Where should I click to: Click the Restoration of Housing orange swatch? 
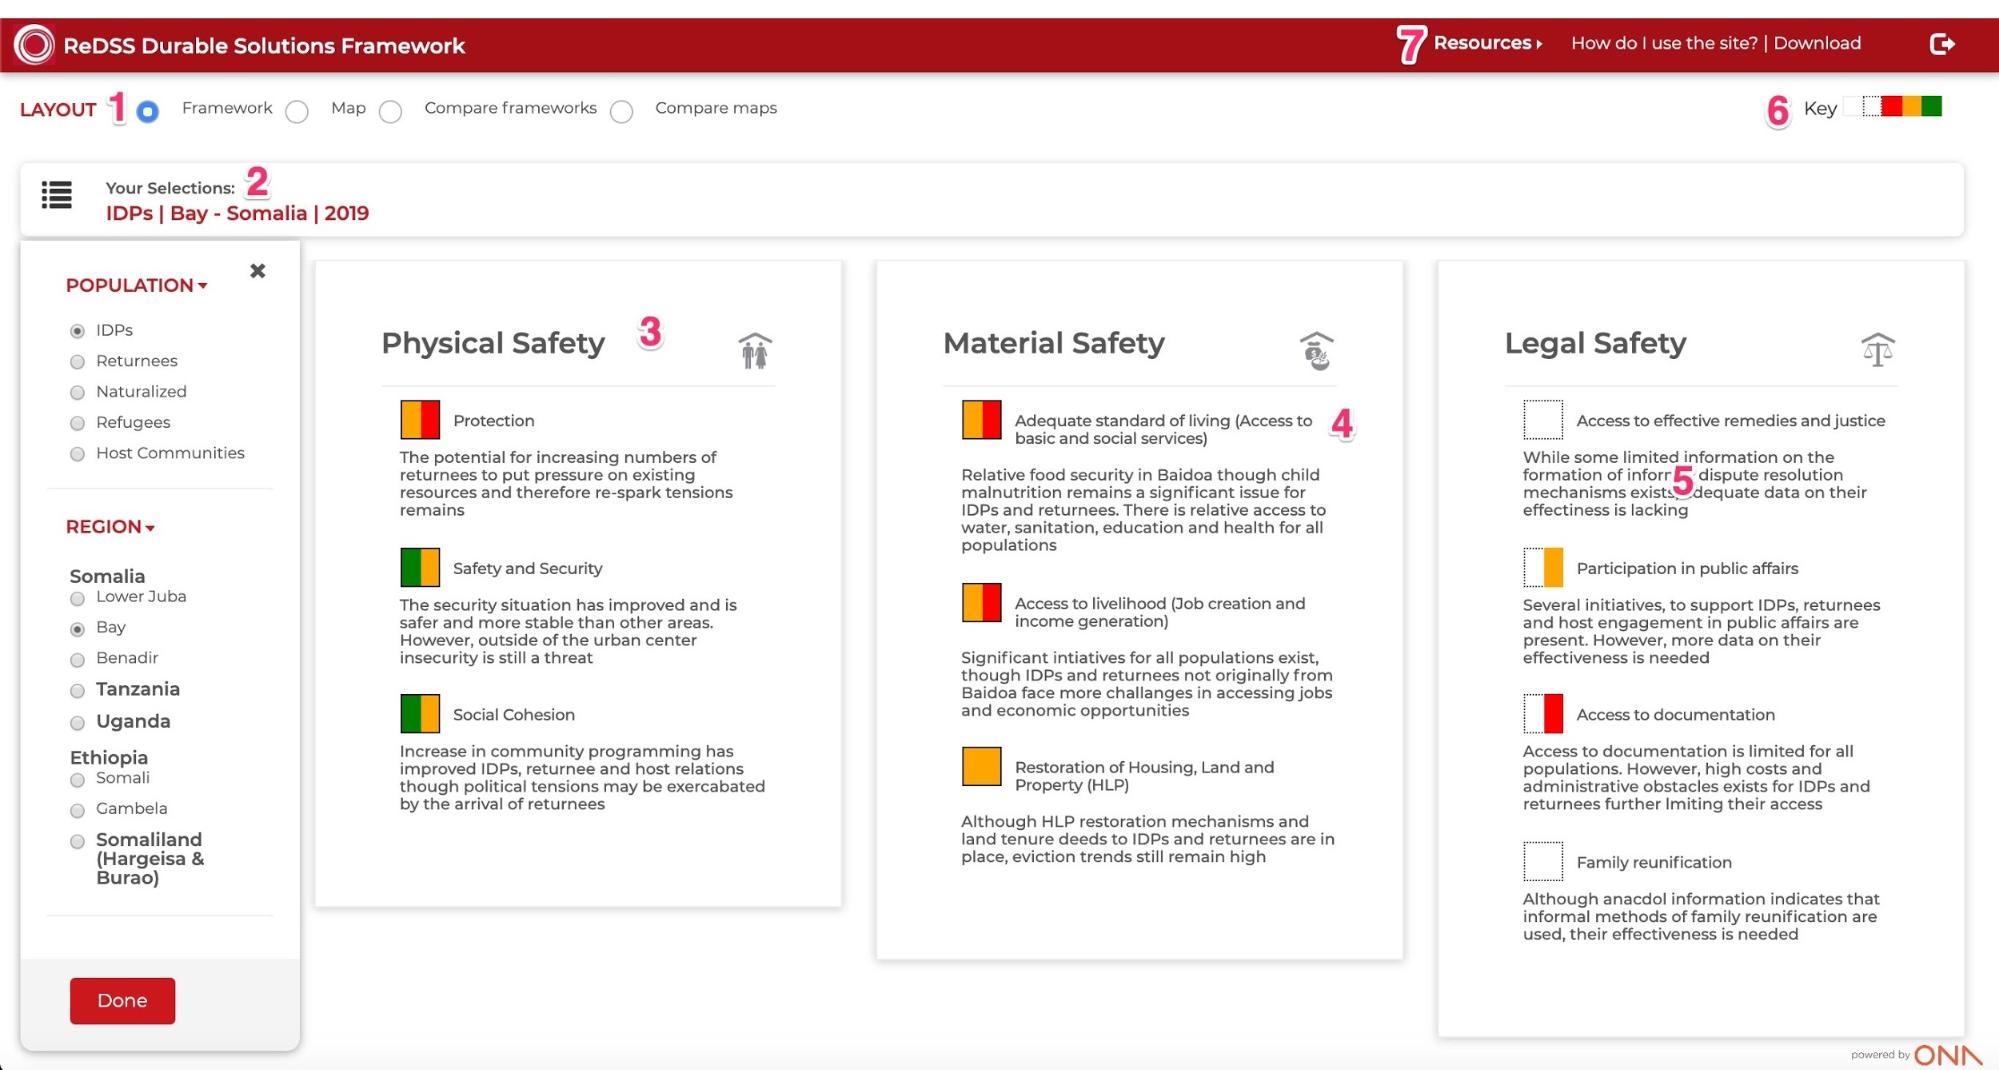point(982,767)
